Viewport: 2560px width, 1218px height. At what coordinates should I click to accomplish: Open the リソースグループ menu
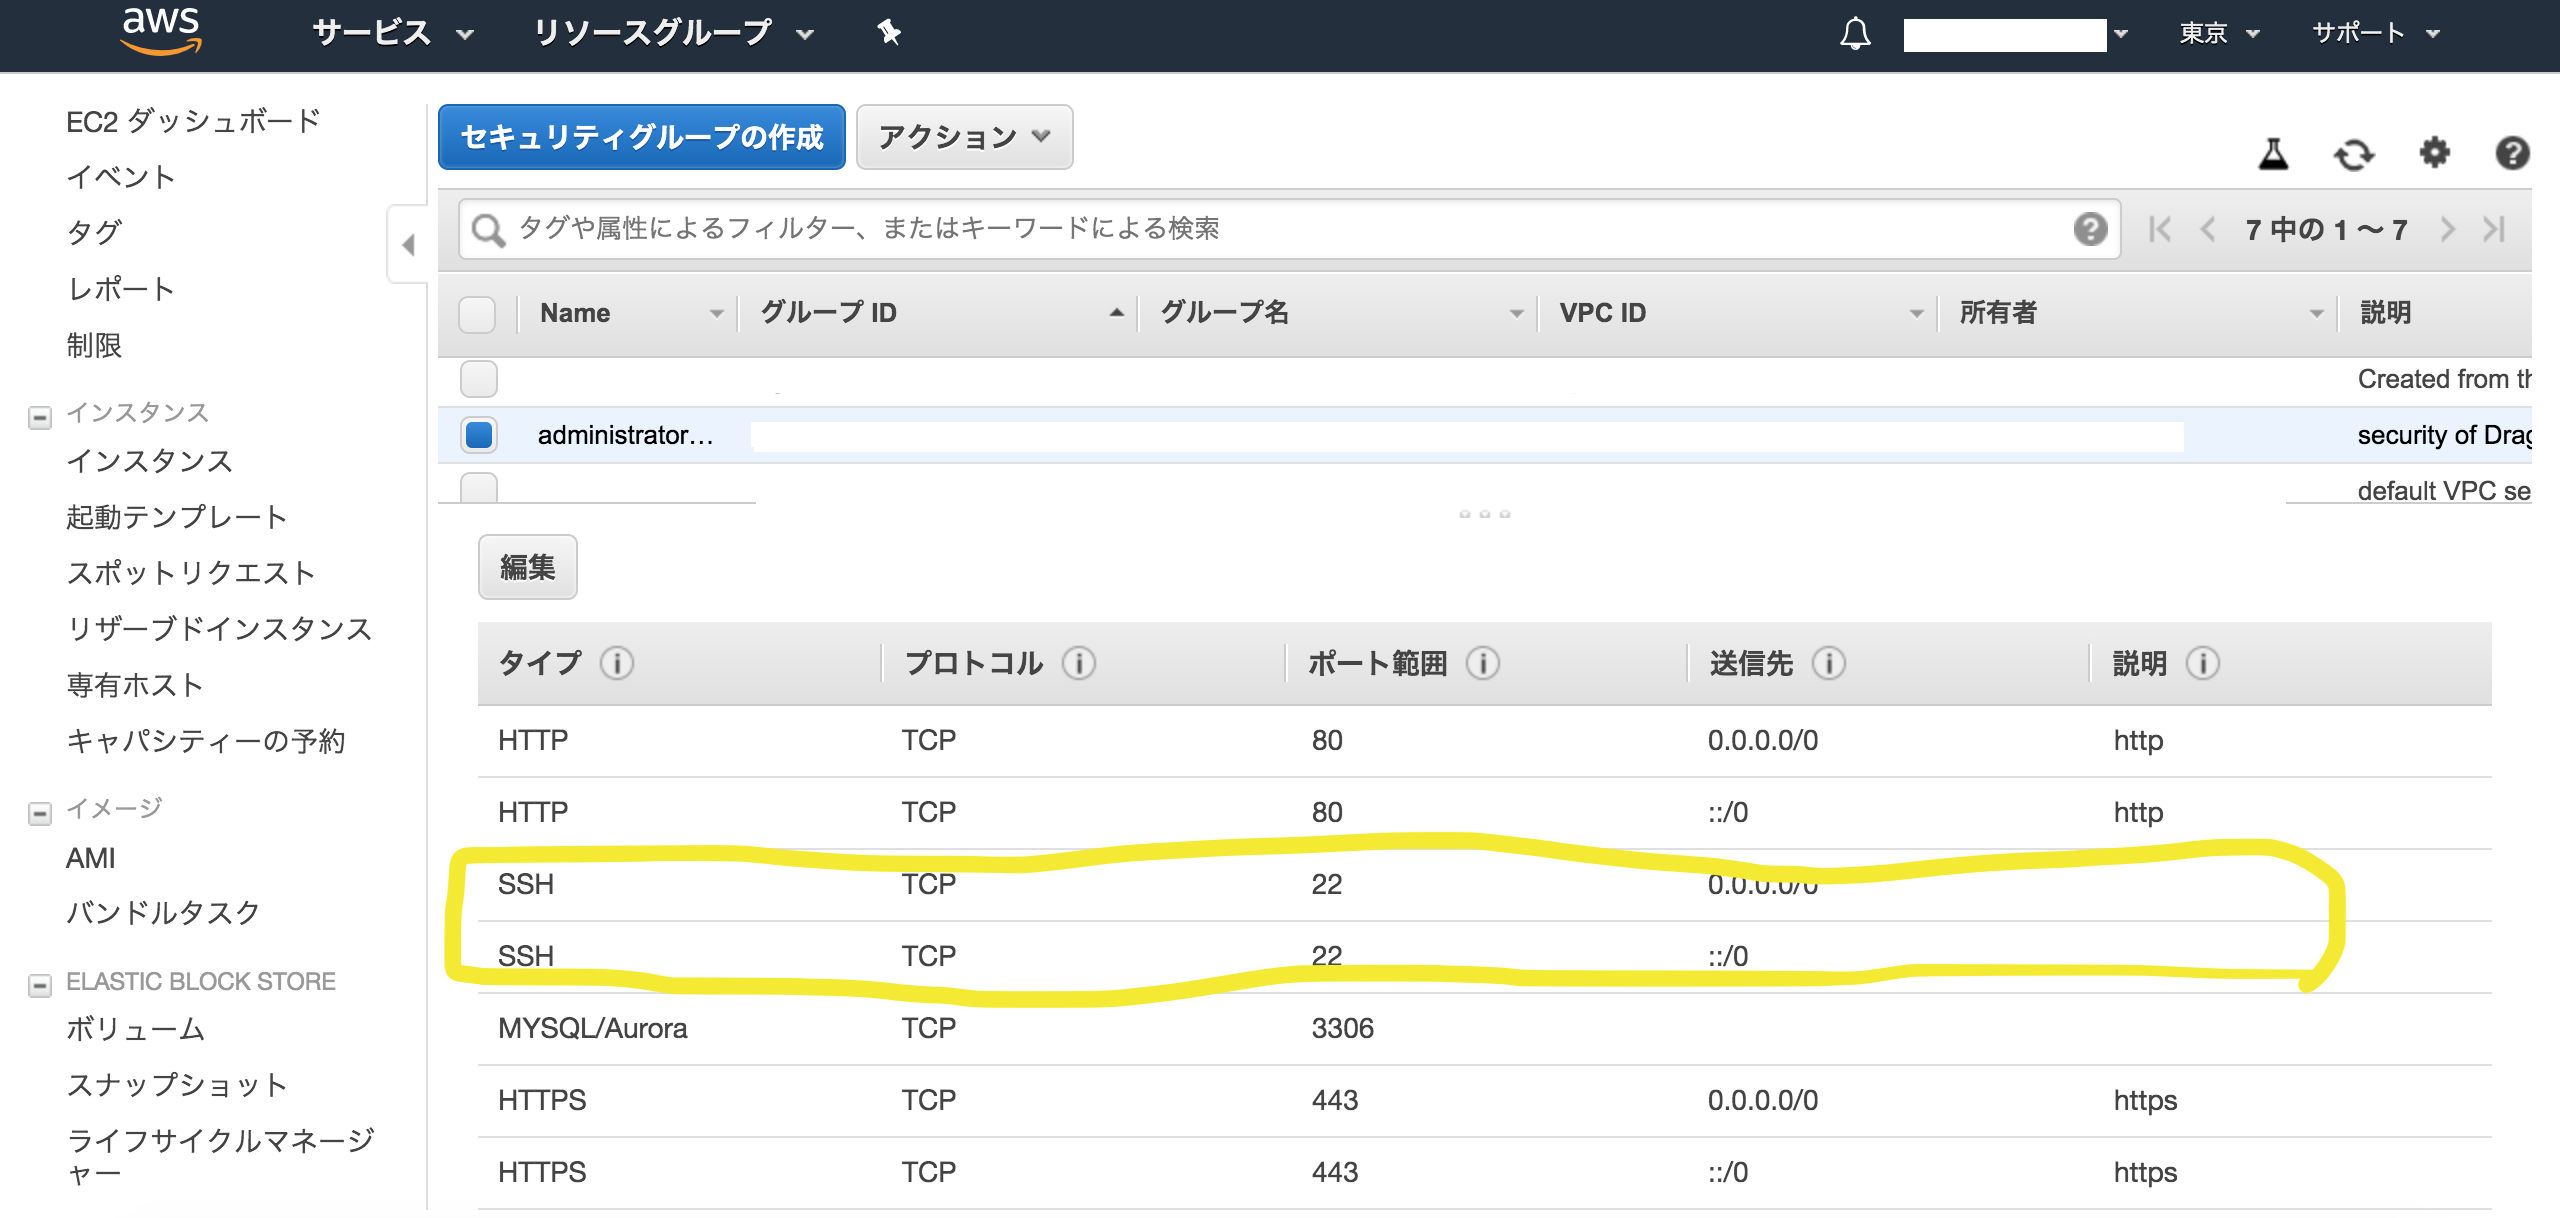(x=672, y=34)
